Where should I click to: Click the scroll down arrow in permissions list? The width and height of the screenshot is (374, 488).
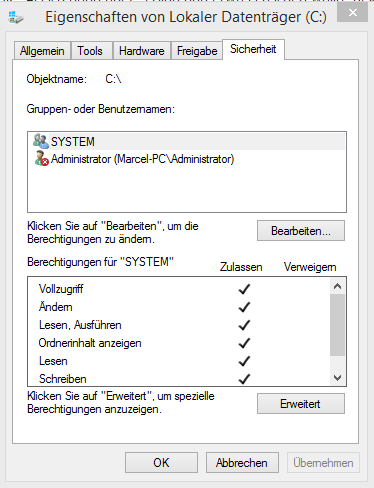pos(337,378)
